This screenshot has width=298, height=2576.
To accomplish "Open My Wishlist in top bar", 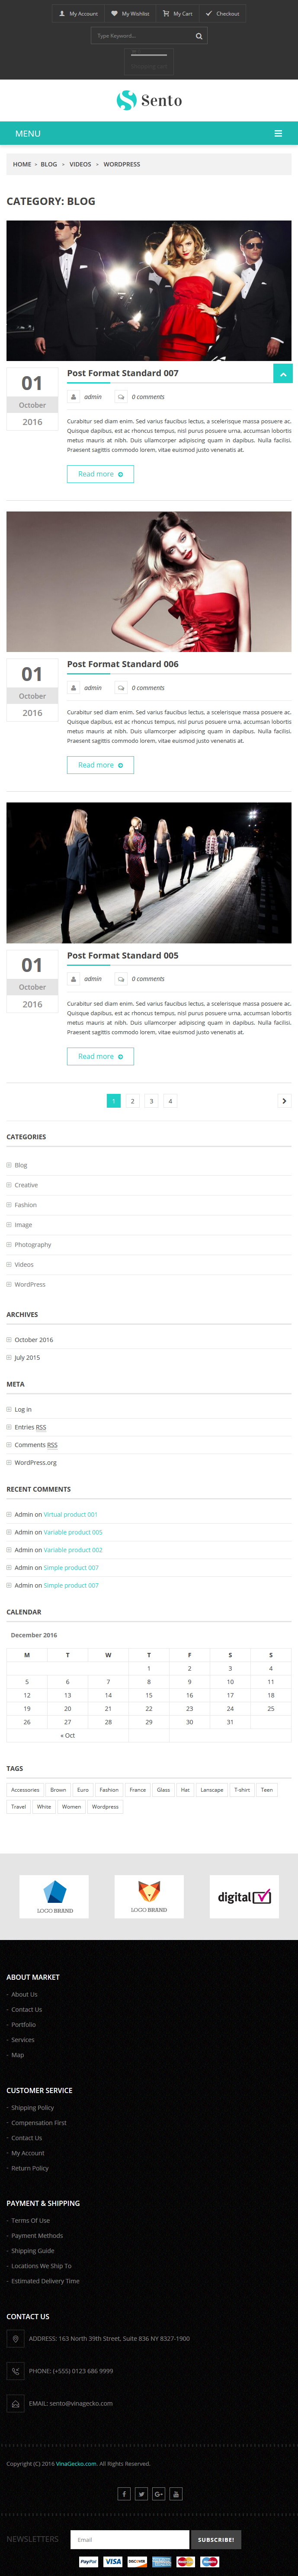I will (130, 14).
